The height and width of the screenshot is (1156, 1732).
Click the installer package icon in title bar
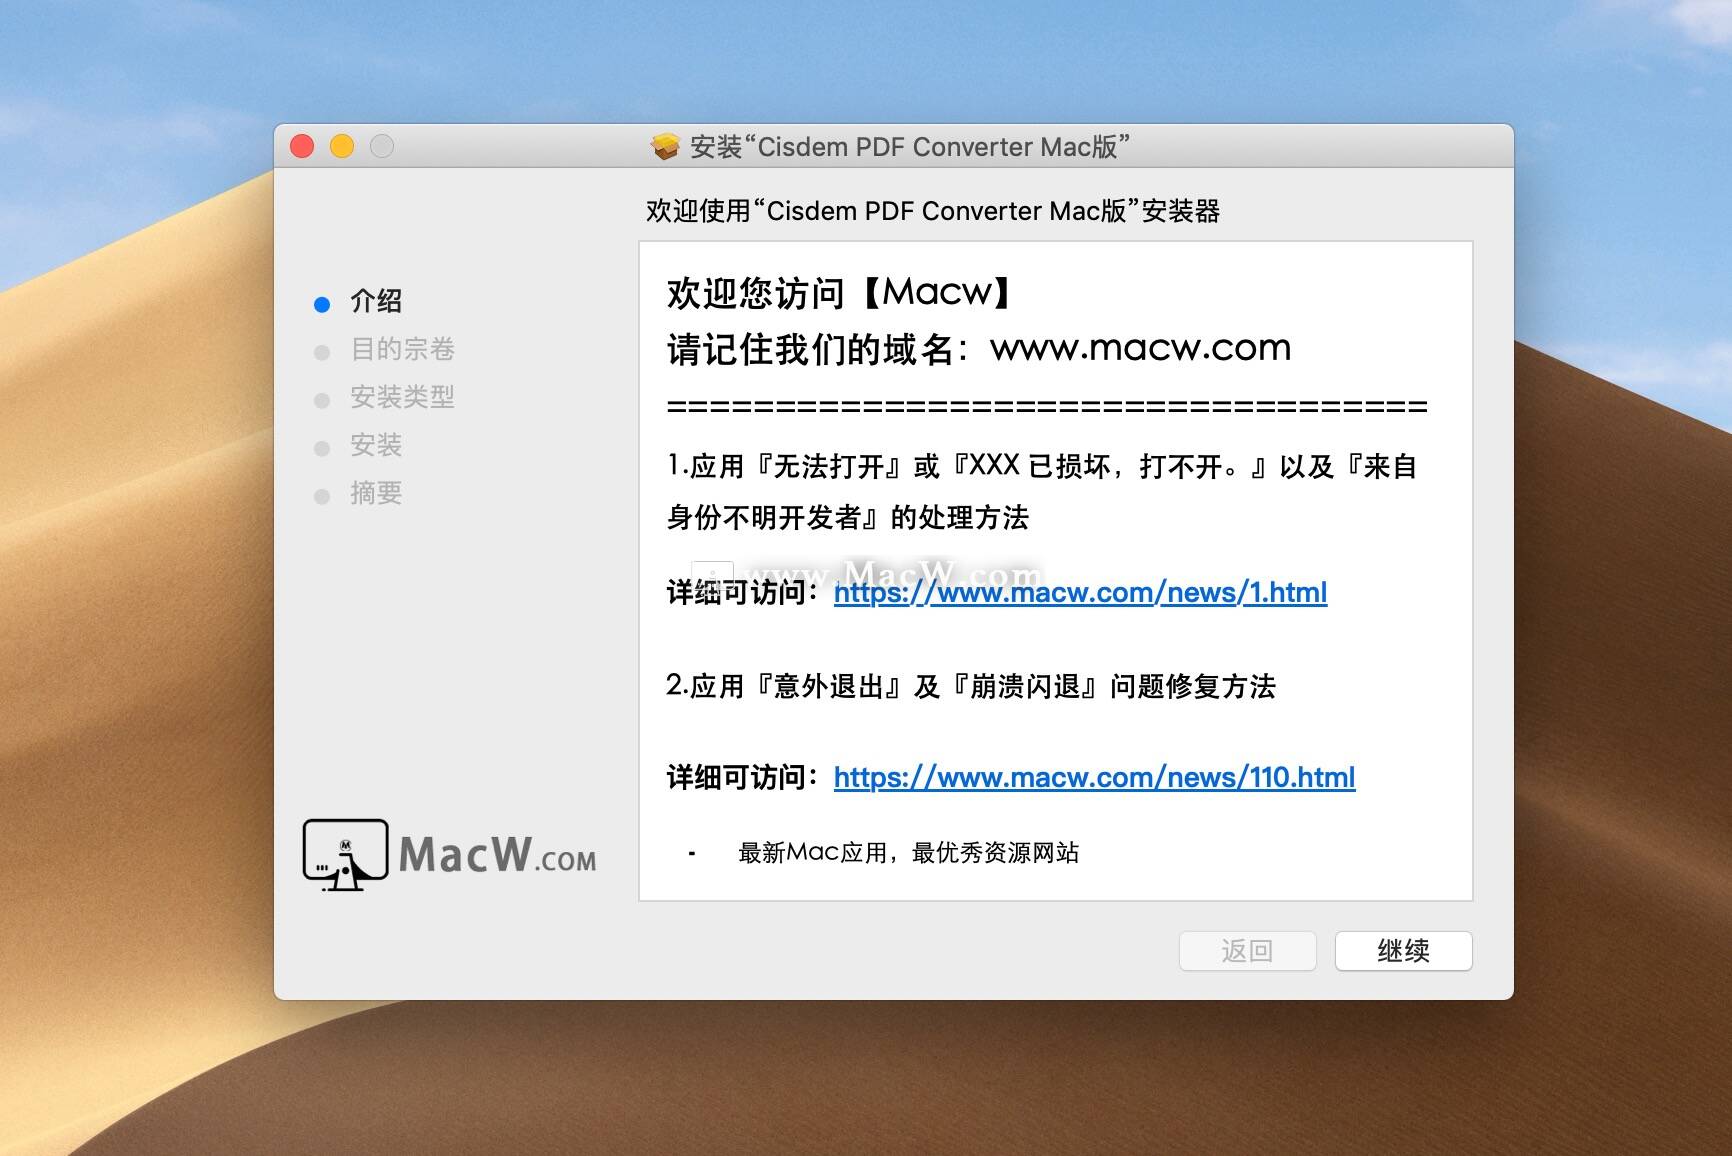point(665,147)
